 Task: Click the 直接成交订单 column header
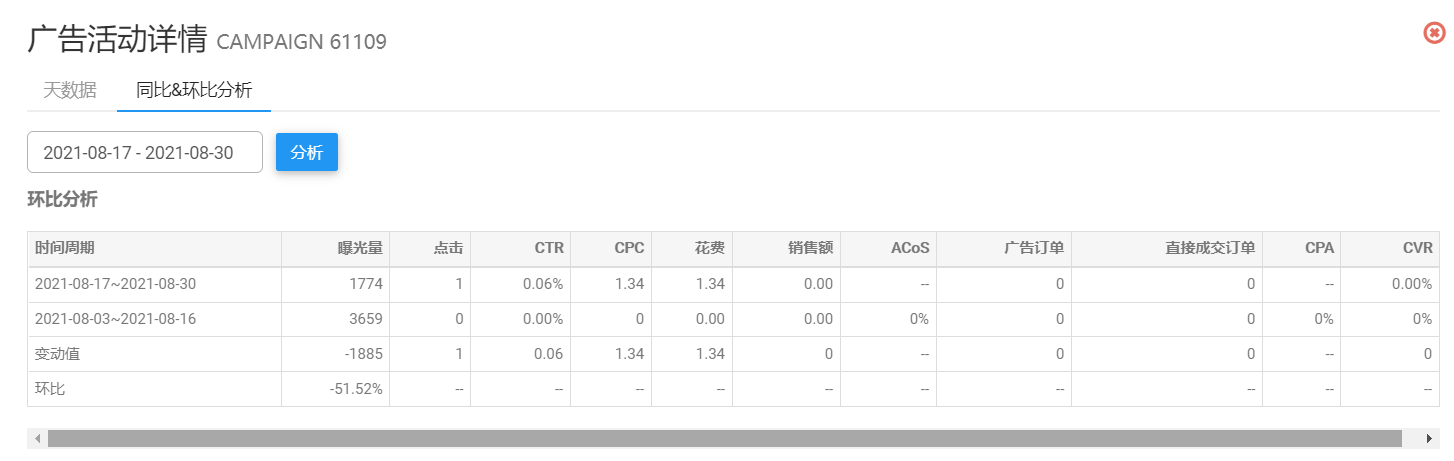click(x=1209, y=248)
